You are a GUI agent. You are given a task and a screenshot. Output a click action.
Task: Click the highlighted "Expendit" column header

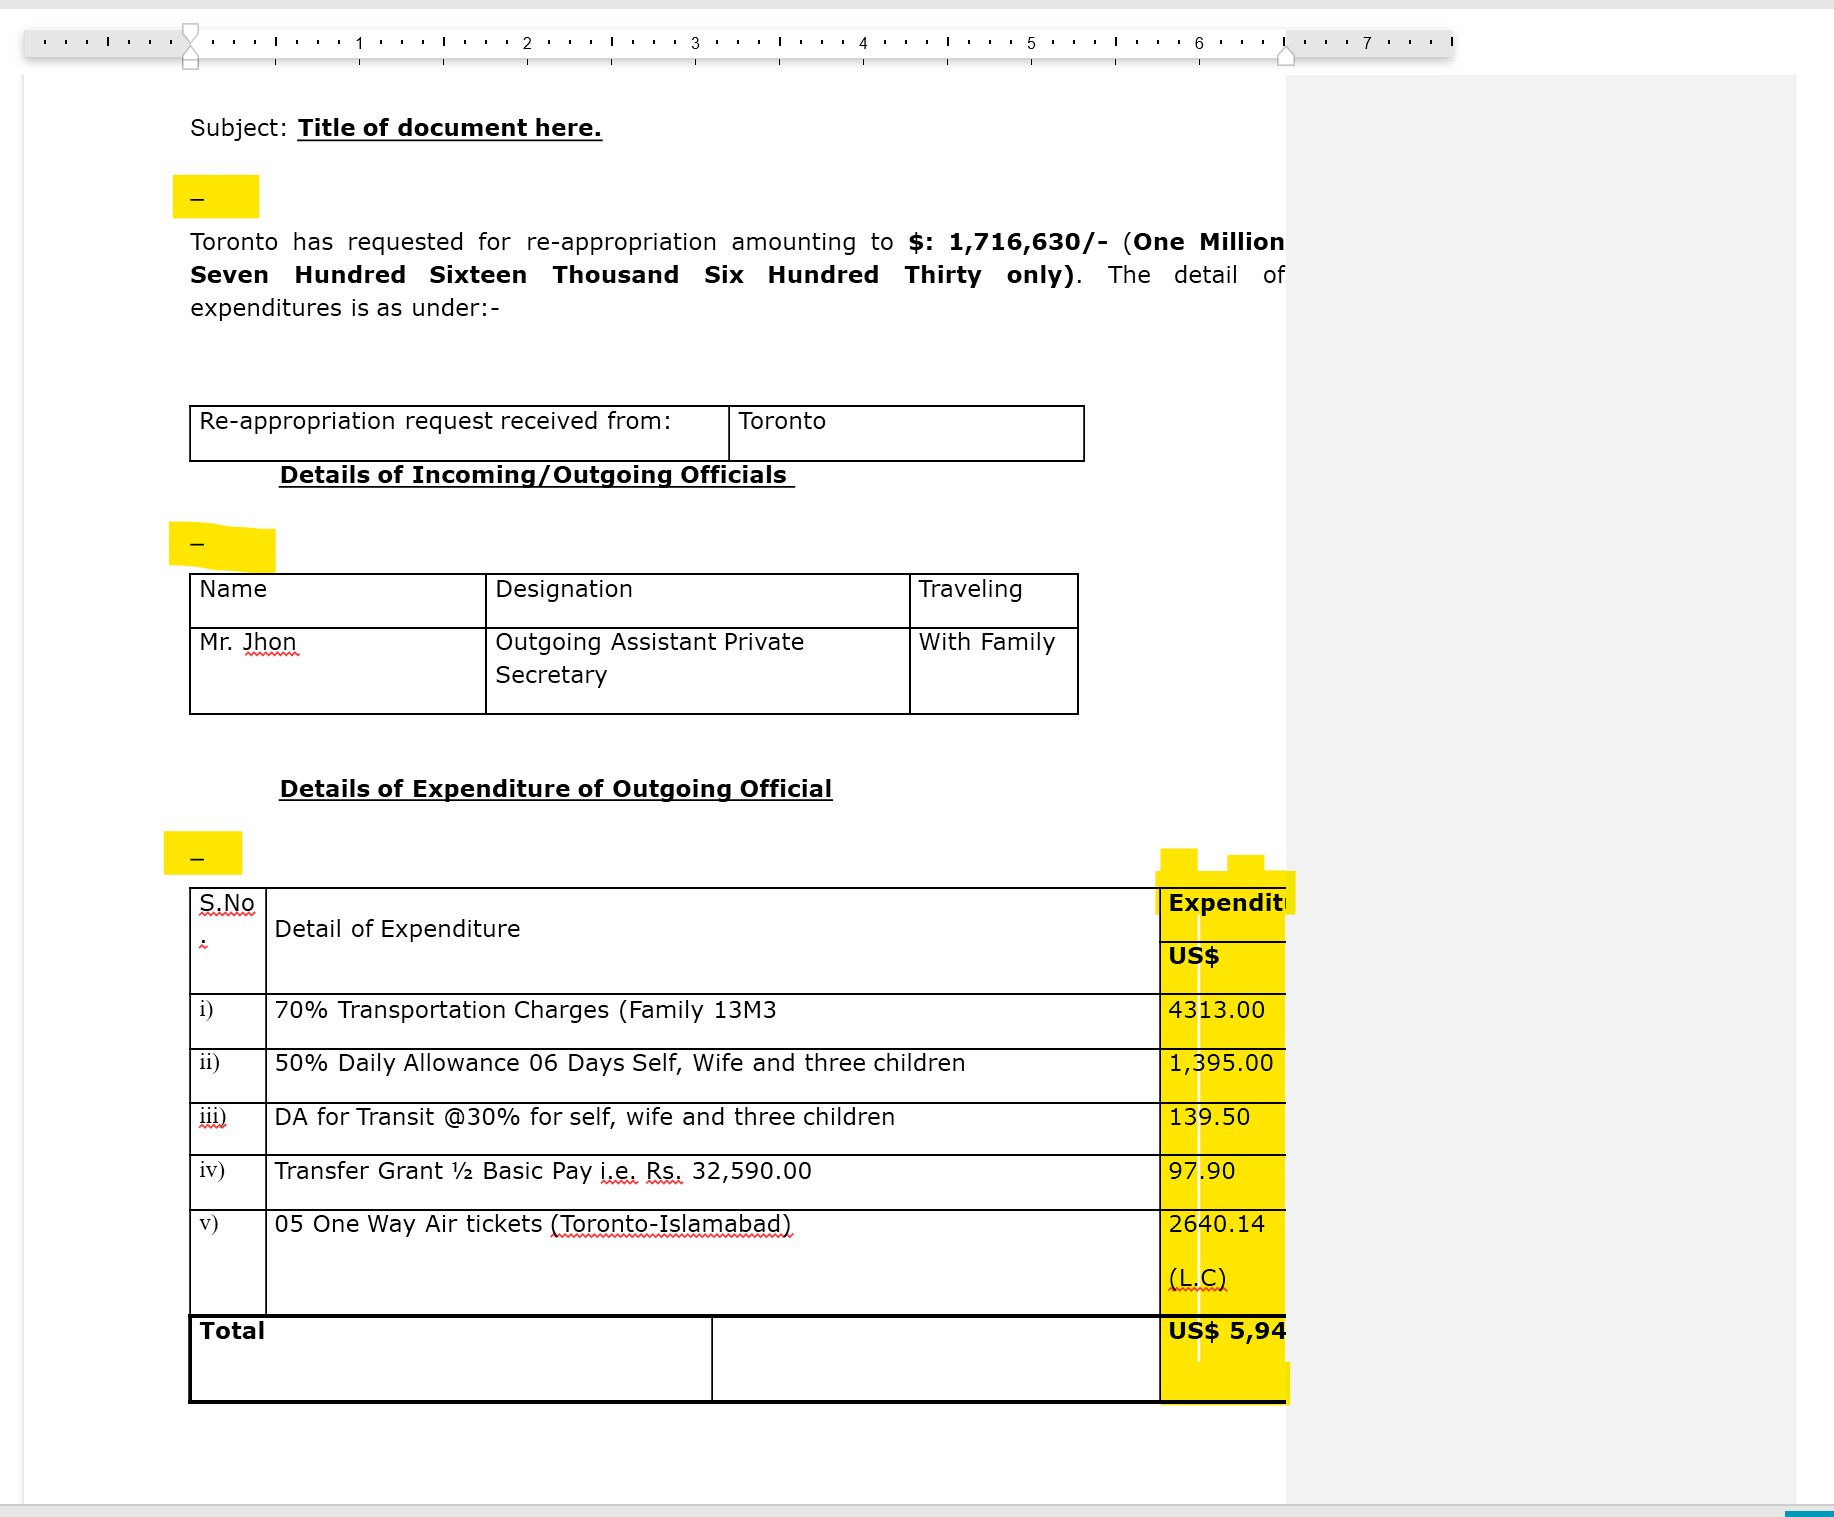click(1224, 914)
